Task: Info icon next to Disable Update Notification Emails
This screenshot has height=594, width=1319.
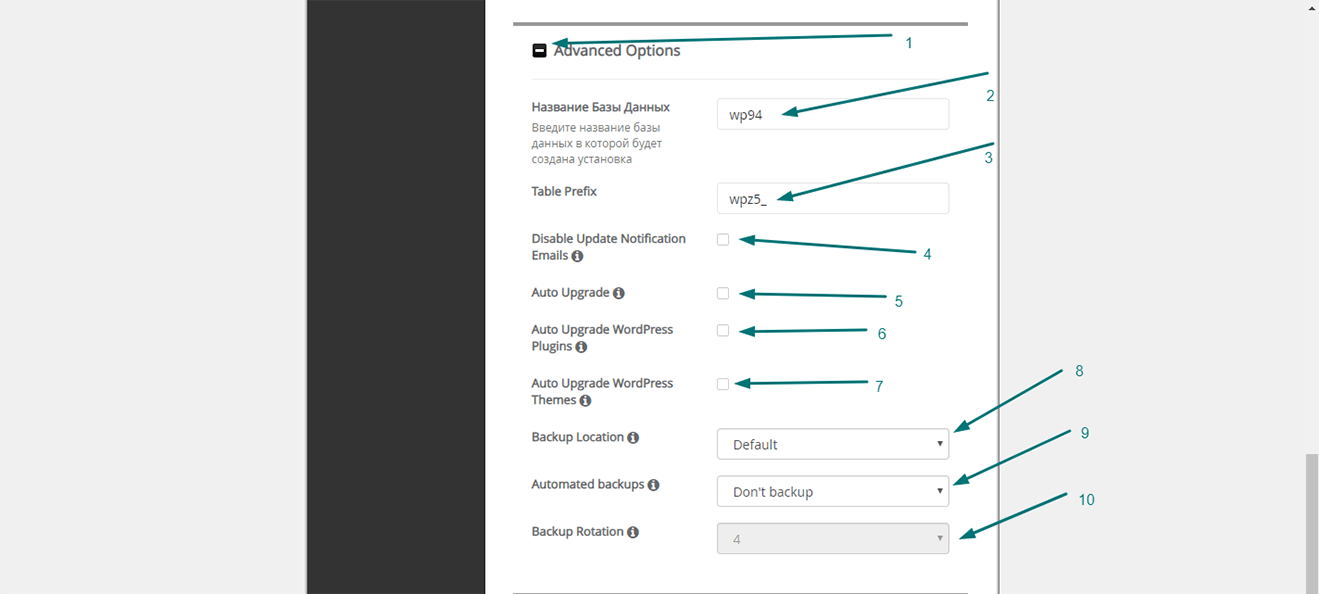Action: 578,256
